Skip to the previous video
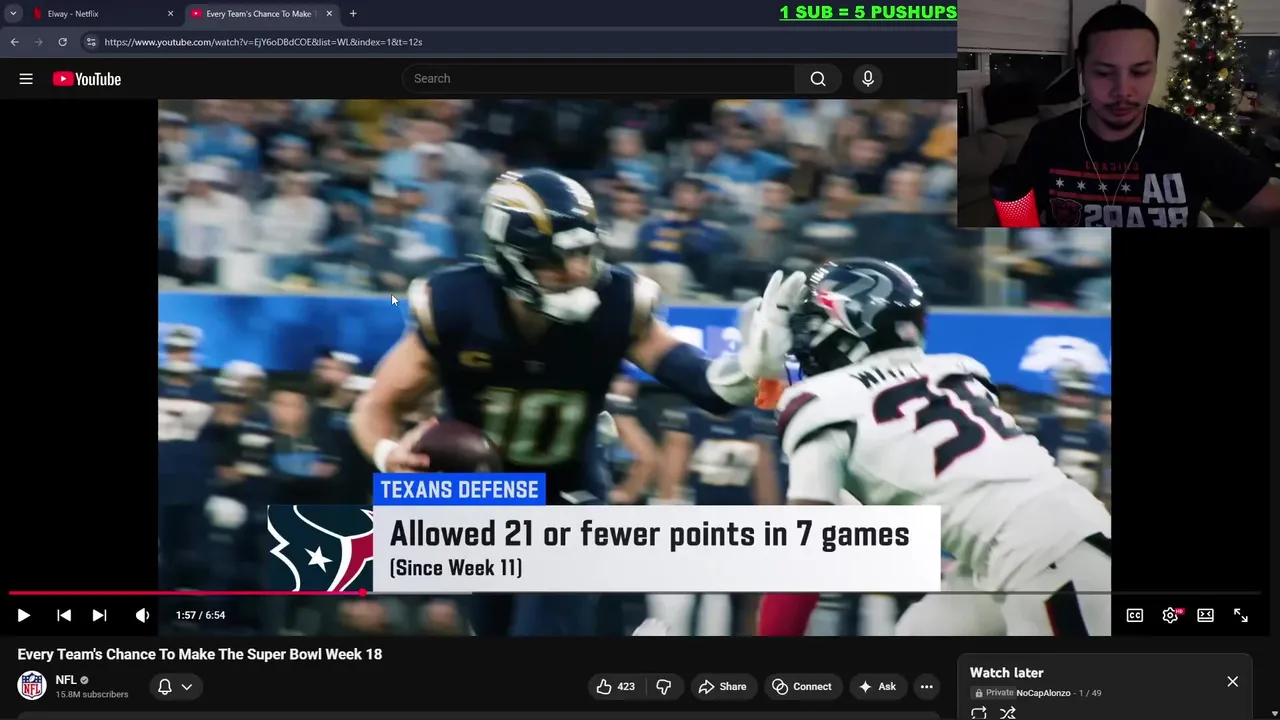The width and height of the screenshot is (1280, 720). 64,615
